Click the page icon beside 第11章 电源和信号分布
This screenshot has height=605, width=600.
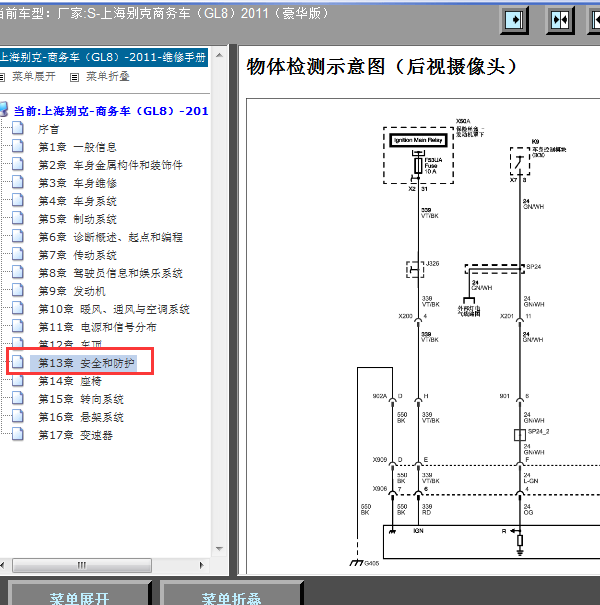18,326
